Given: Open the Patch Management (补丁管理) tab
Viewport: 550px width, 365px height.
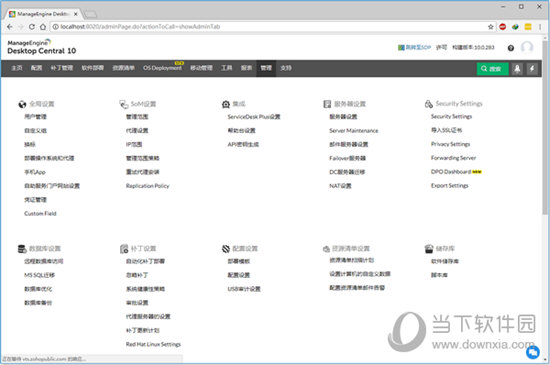Looking at the screenshot, I should (62, 68).
